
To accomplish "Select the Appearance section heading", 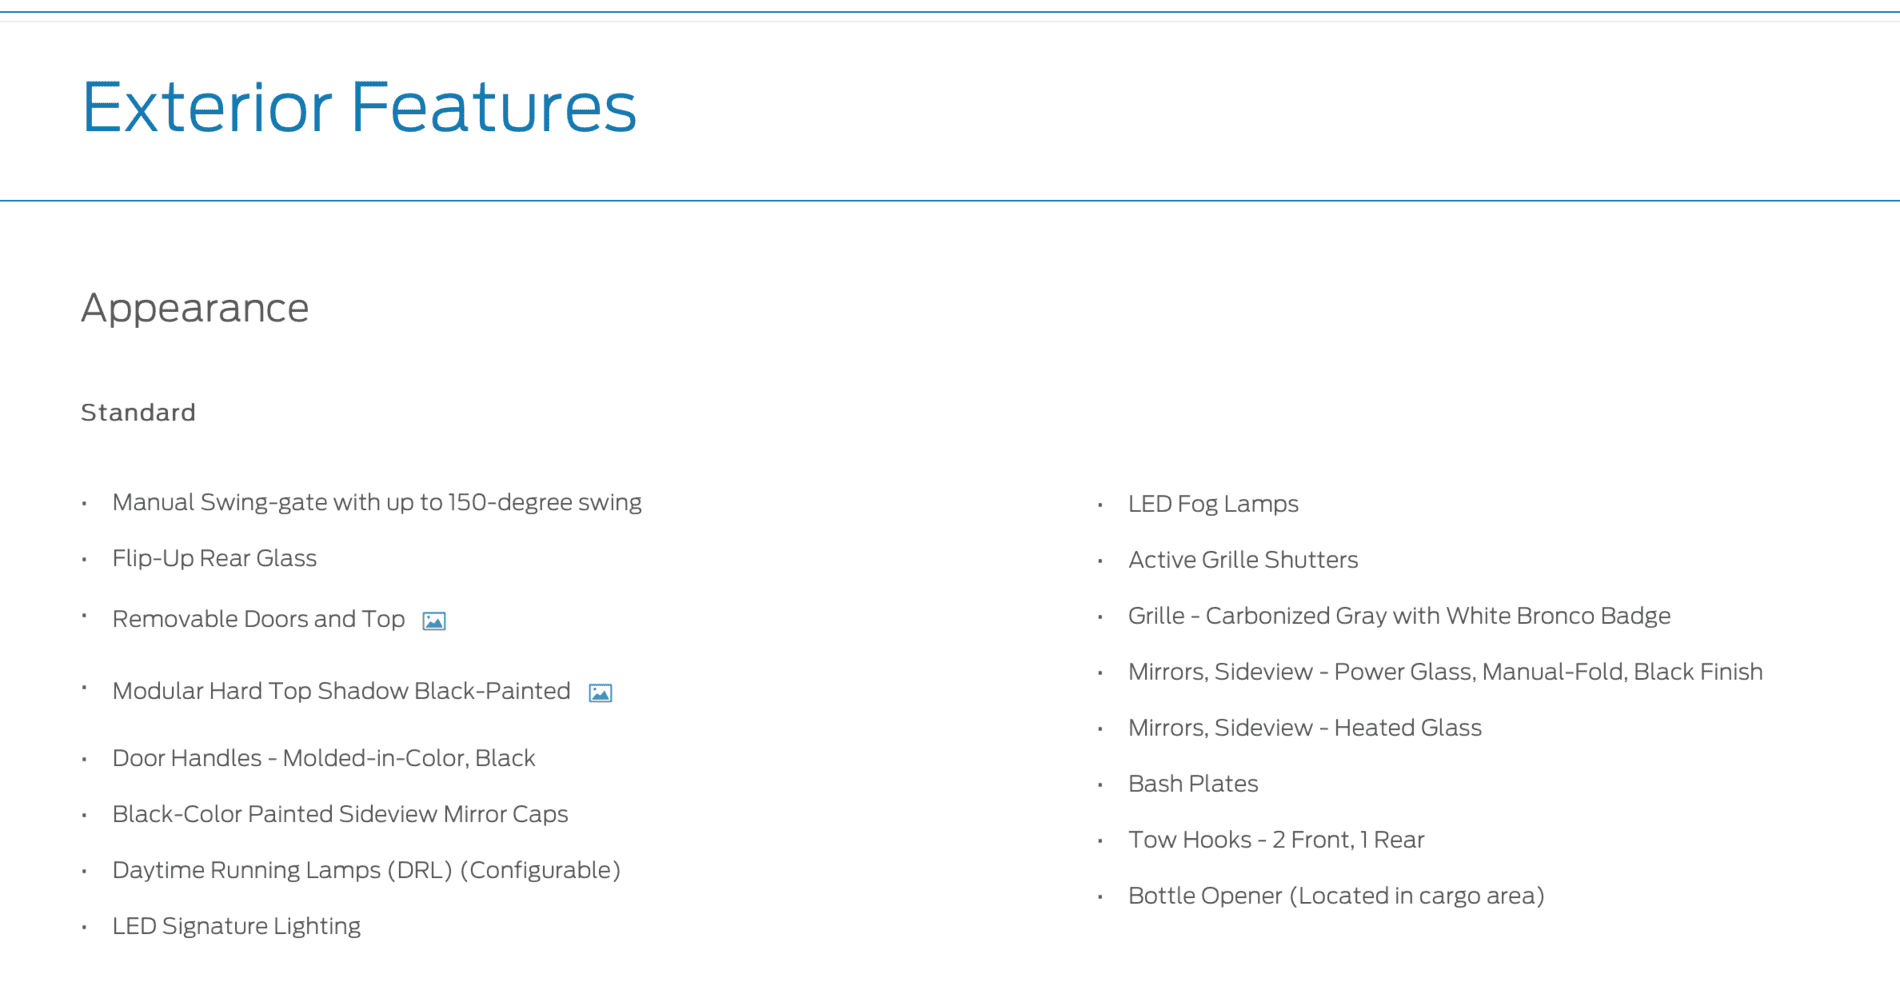I will tap(195, 308).
